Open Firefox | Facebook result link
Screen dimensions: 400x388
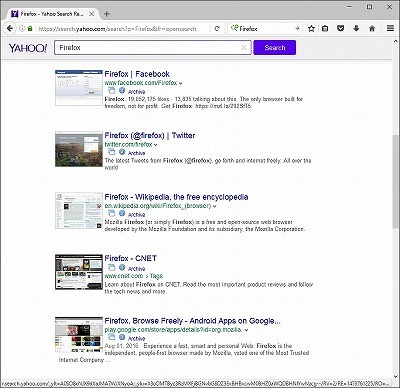[137, 74]
